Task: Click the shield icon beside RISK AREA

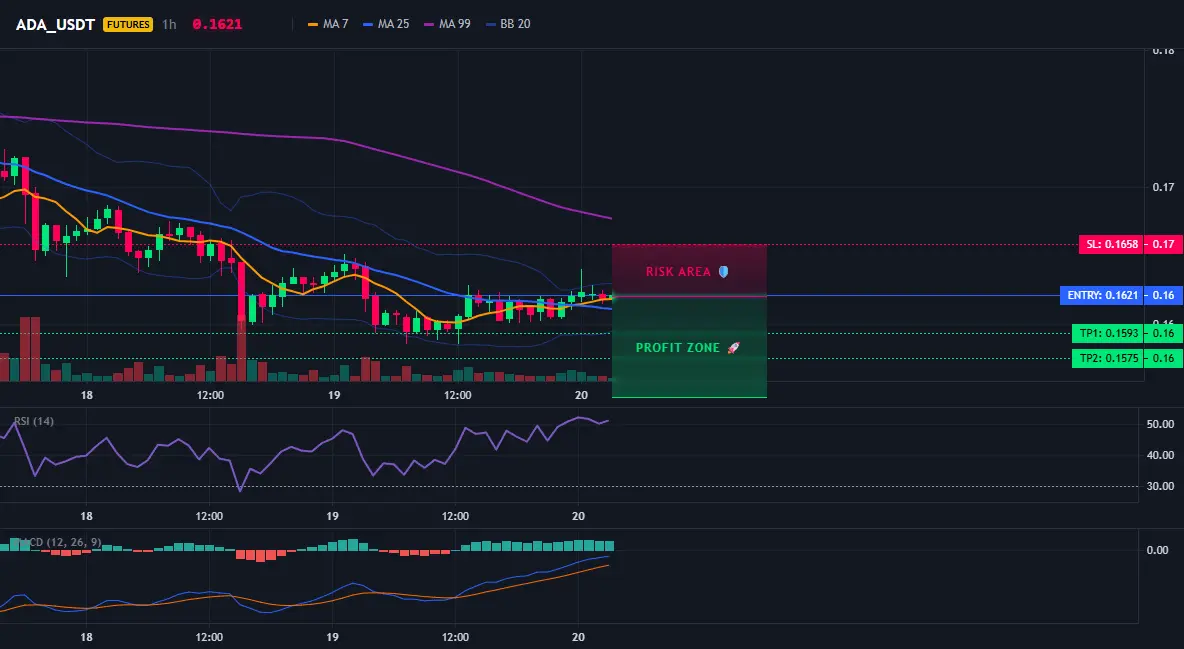Action: 723,271
